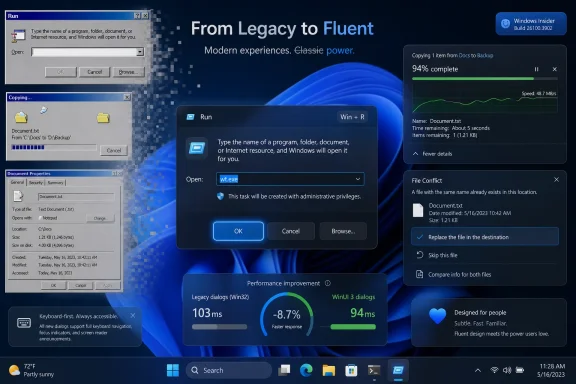Click Browse... in the modern Run dialog

(343, 231)
